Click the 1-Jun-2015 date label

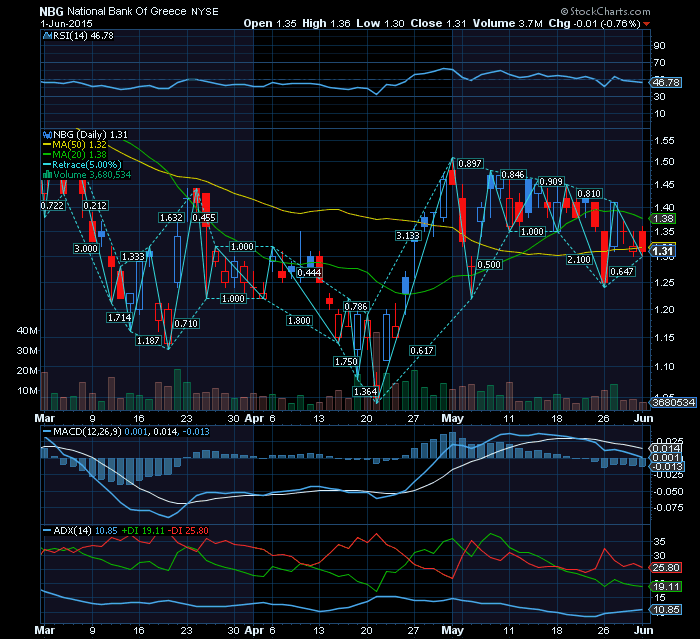(x=66, y=24)
